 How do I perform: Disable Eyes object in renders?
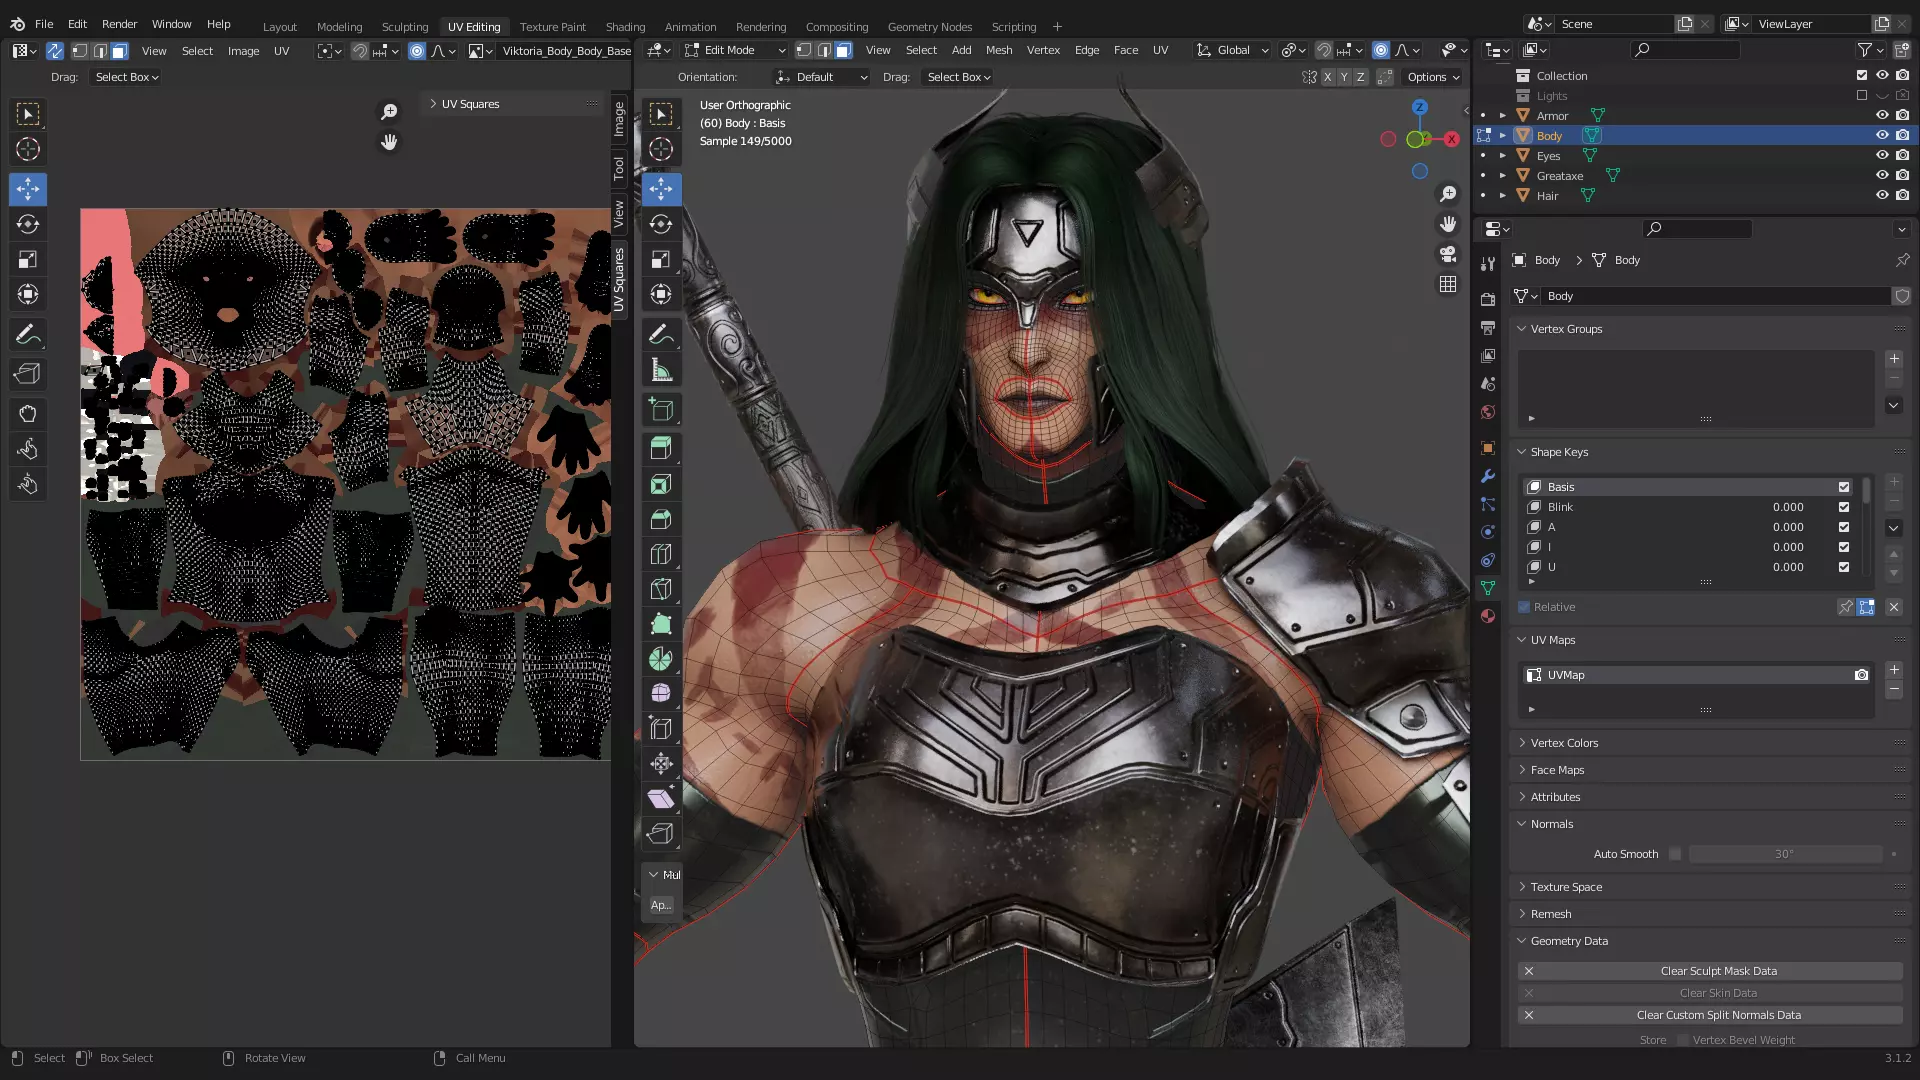pos(1902,156)
